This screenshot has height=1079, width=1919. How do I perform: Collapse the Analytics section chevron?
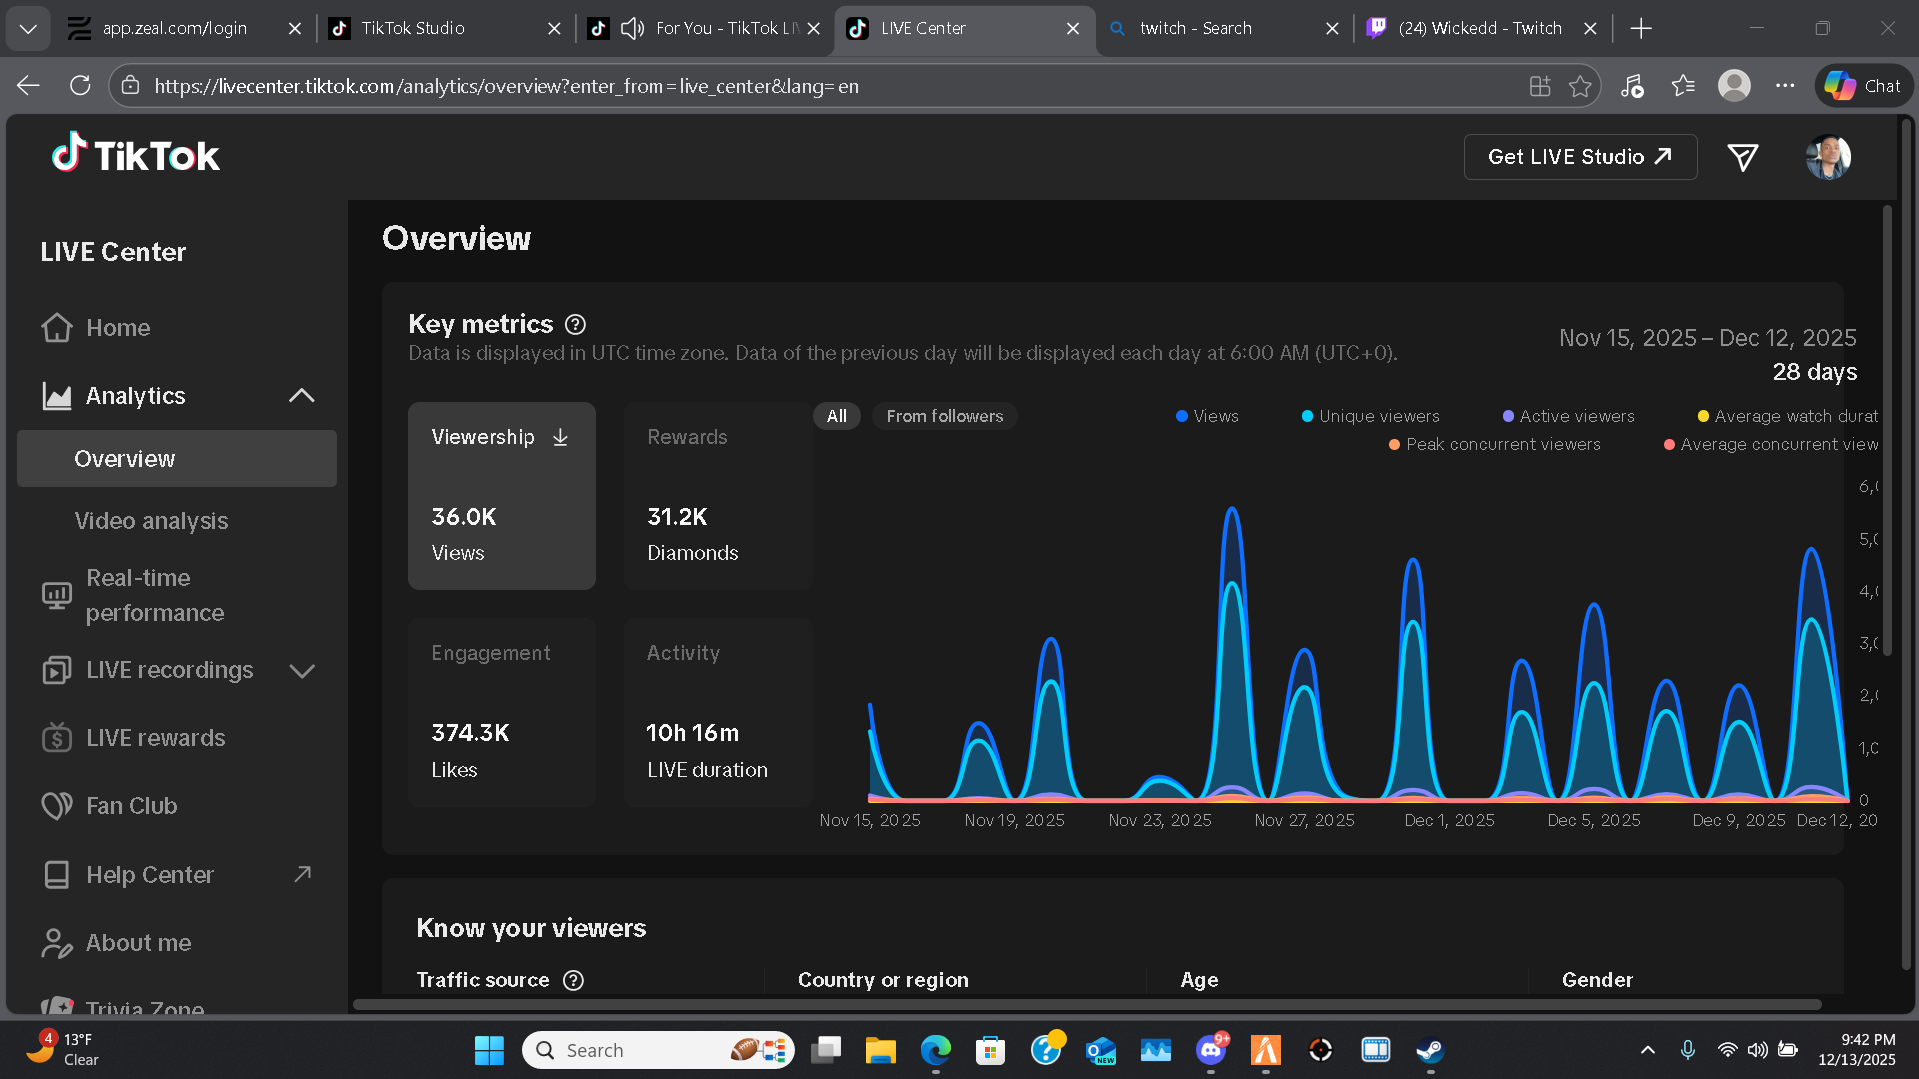pos(301,396)
